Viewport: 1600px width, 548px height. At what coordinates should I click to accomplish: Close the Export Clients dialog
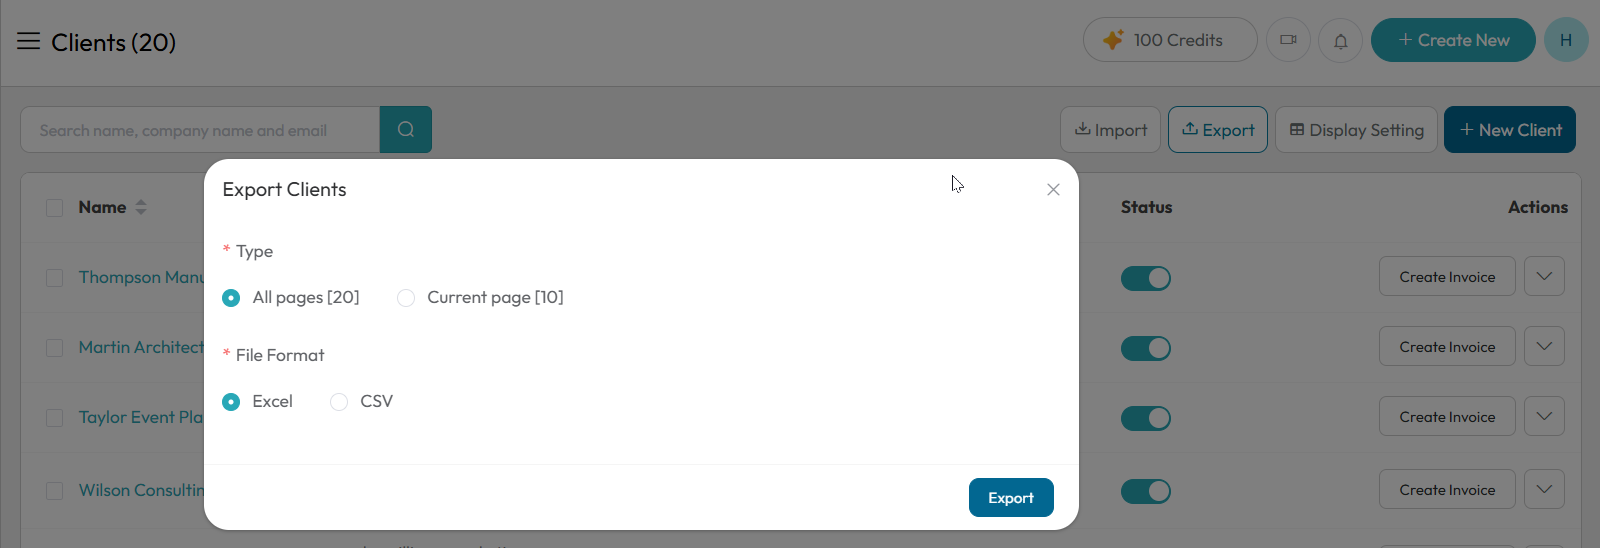1053,189
